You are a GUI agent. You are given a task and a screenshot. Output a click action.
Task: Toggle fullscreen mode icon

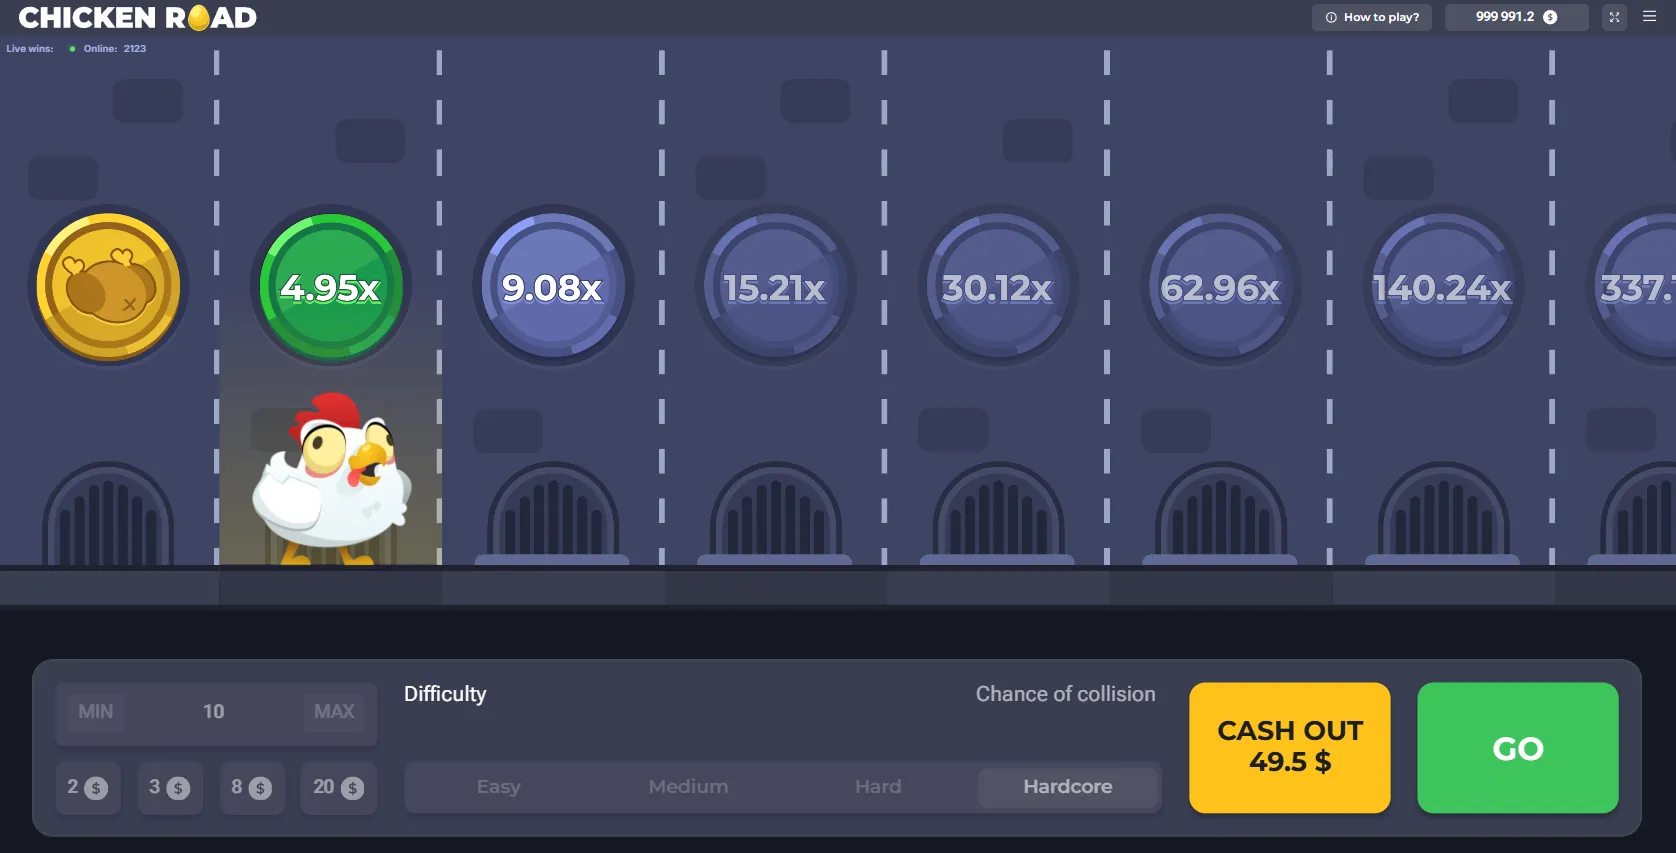coord(1614,17)
